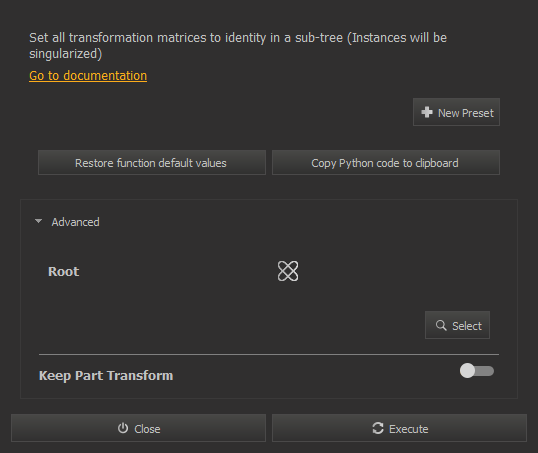Click the Keep Part Transform label

[x=106, y=375]
